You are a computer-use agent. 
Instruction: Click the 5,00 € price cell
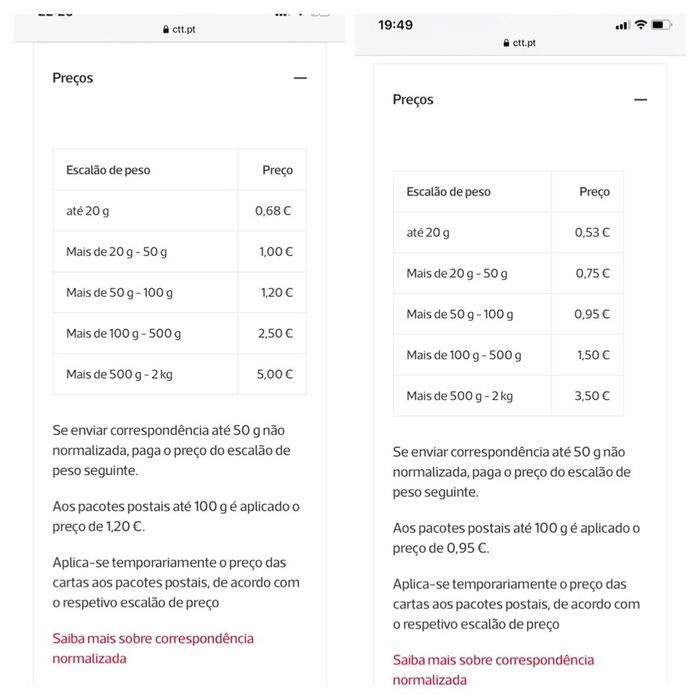coord(273,375)
